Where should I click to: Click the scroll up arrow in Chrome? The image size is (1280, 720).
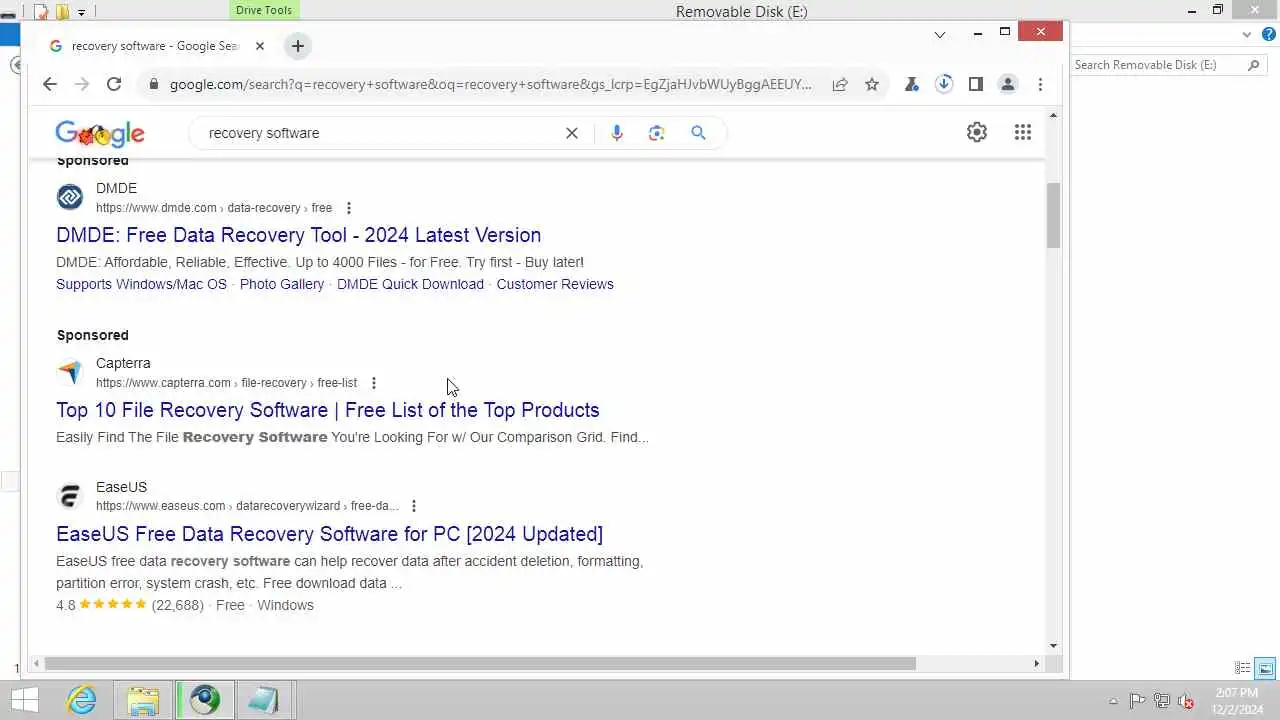click(x=1053, y=116)
